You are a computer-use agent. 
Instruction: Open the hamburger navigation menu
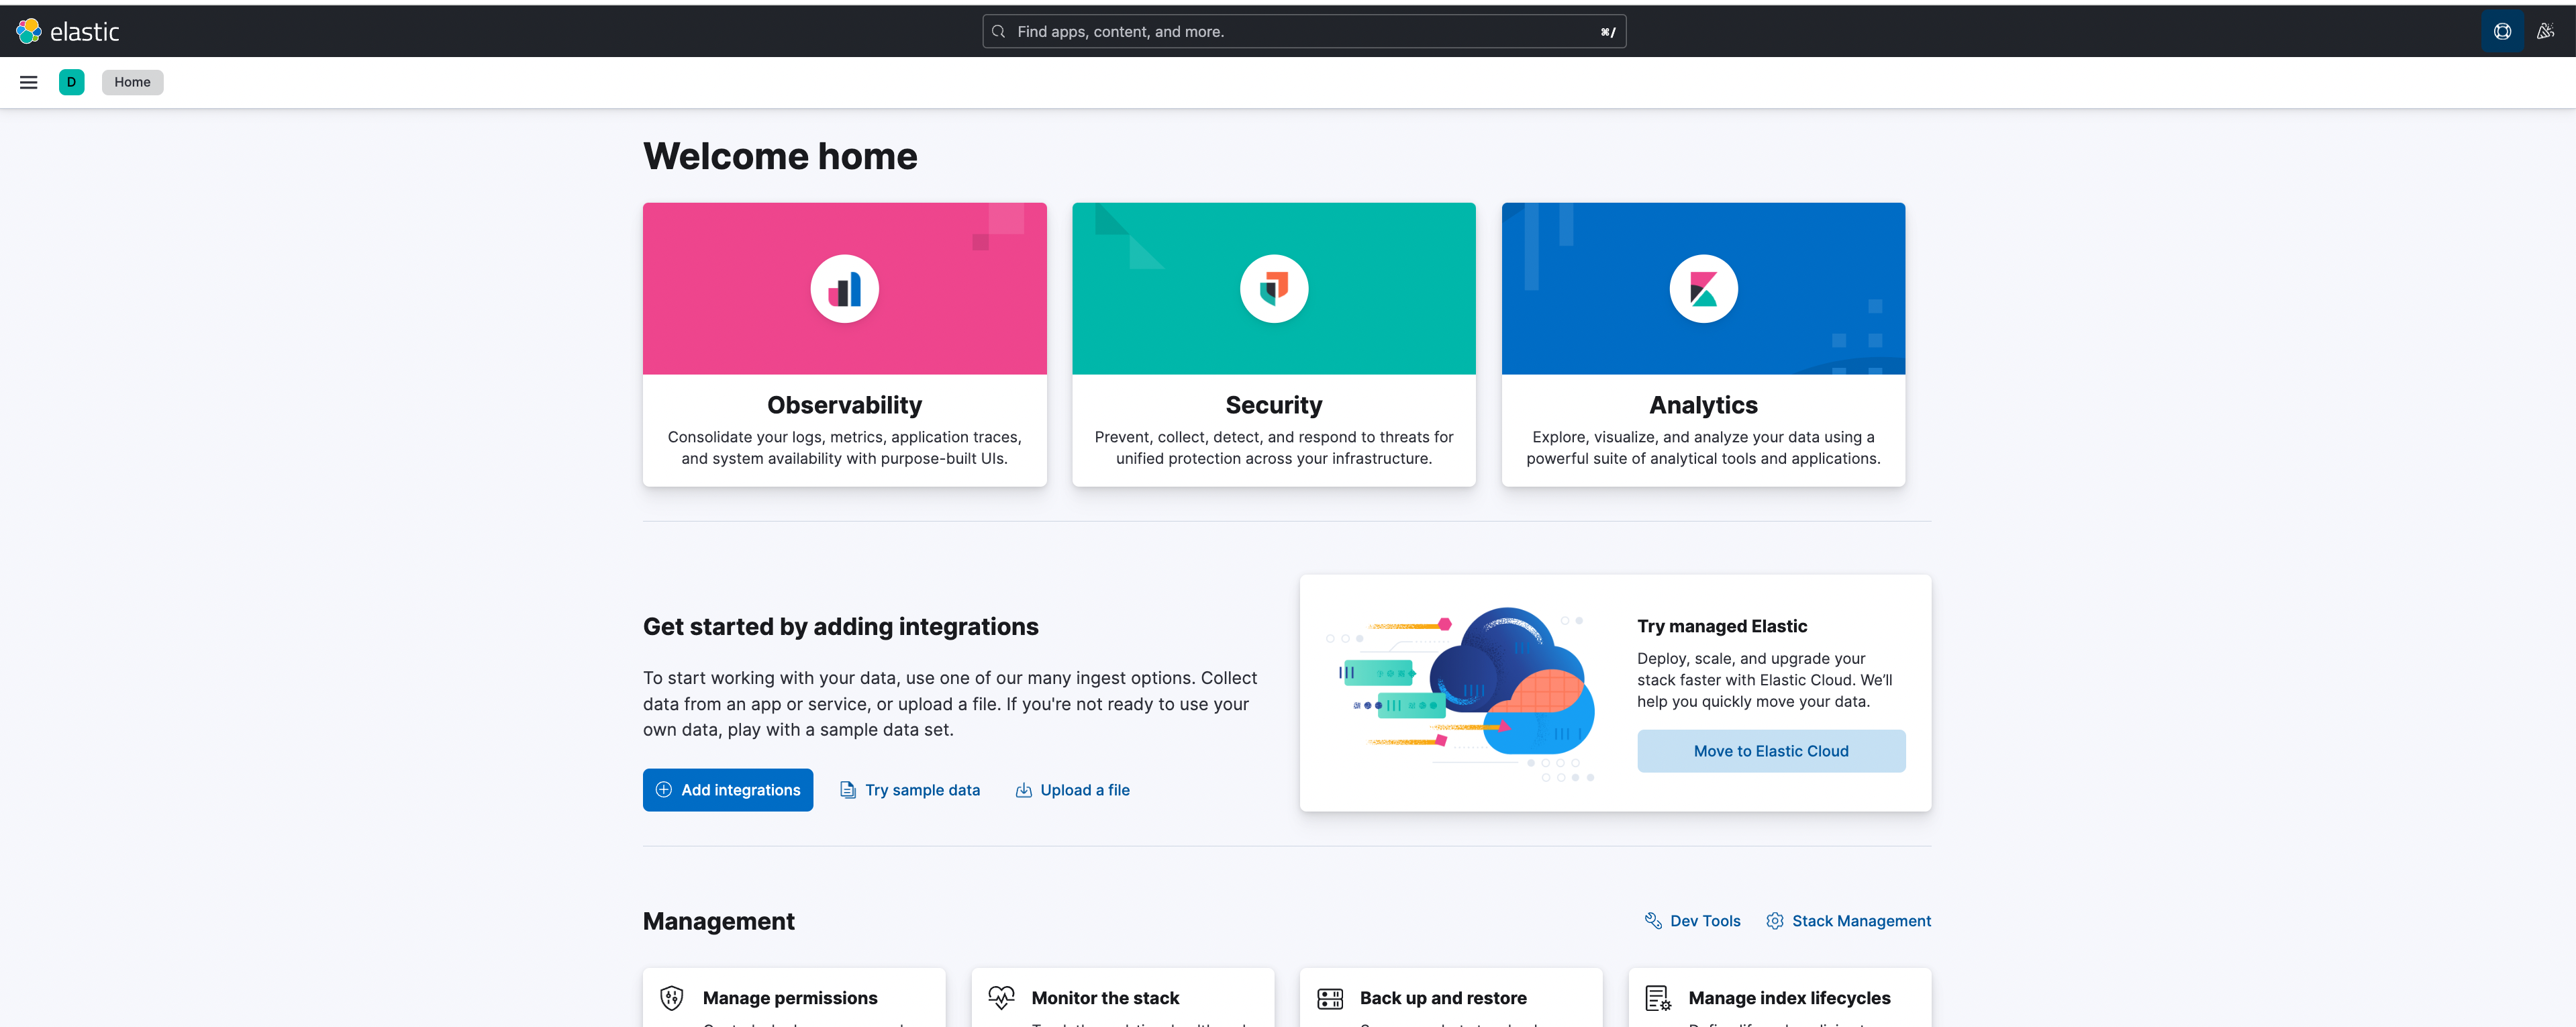click(28, 82)
